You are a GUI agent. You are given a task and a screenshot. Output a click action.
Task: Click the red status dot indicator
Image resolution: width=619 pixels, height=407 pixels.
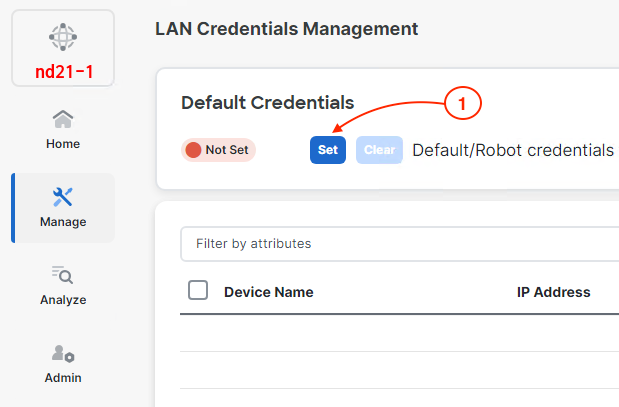click(x=193, y=150)
